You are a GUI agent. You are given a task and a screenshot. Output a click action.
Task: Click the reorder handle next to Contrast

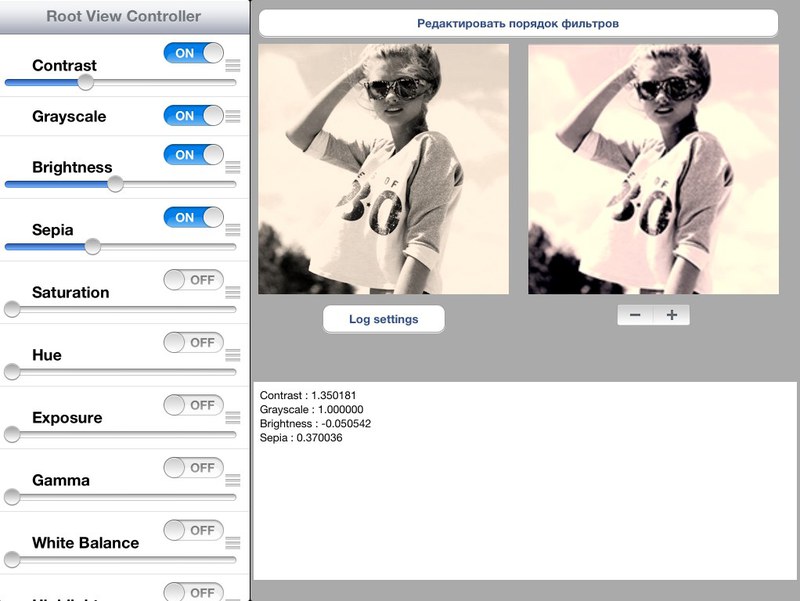click(235, 65)
